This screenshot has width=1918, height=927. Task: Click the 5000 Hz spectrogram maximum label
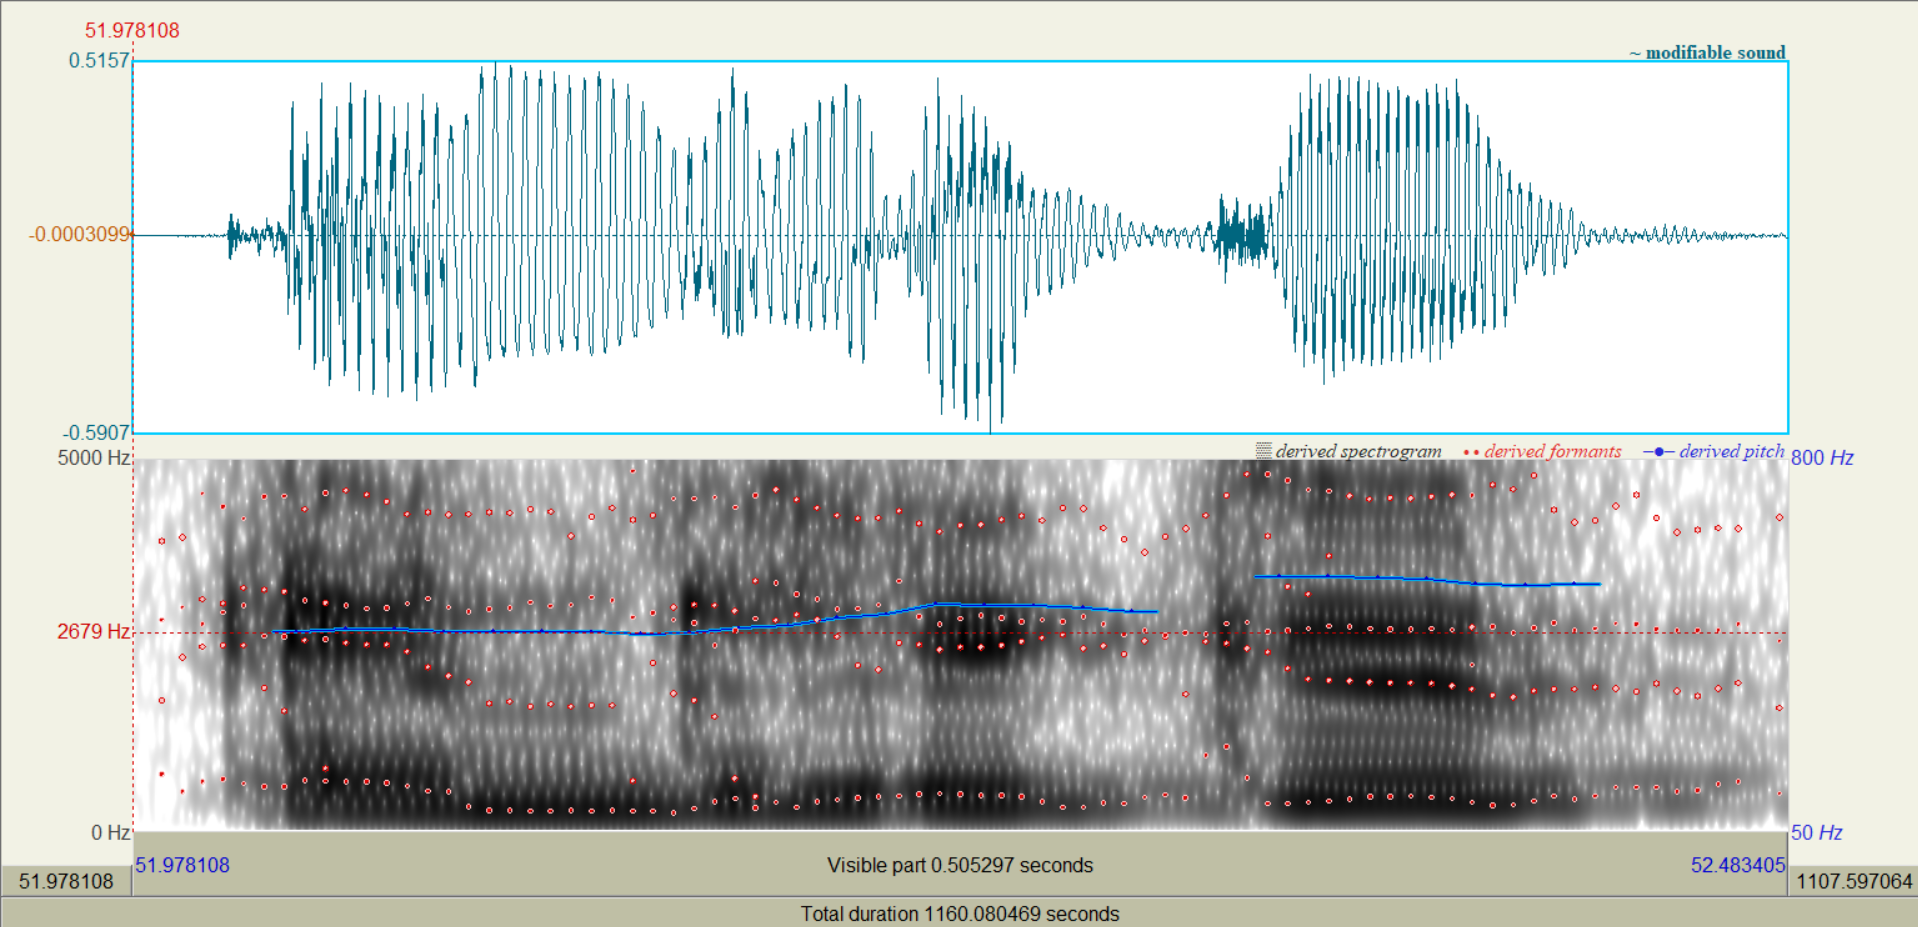point(94,457)
